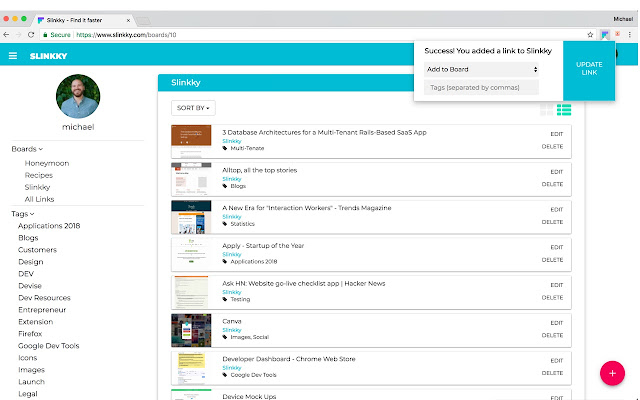Open Chrome's three-dot menu

click(630, 35)
